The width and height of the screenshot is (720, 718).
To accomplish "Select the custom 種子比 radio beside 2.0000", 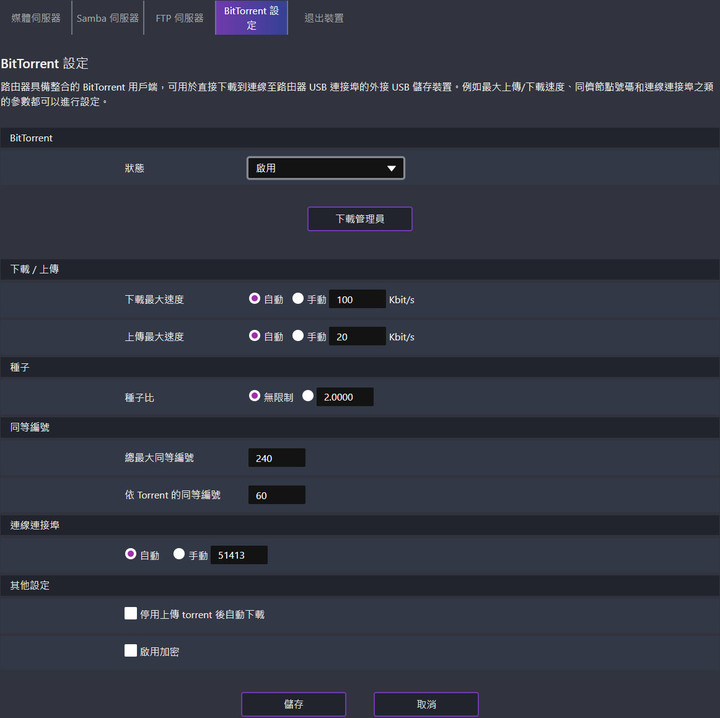I will pos(308,396).
